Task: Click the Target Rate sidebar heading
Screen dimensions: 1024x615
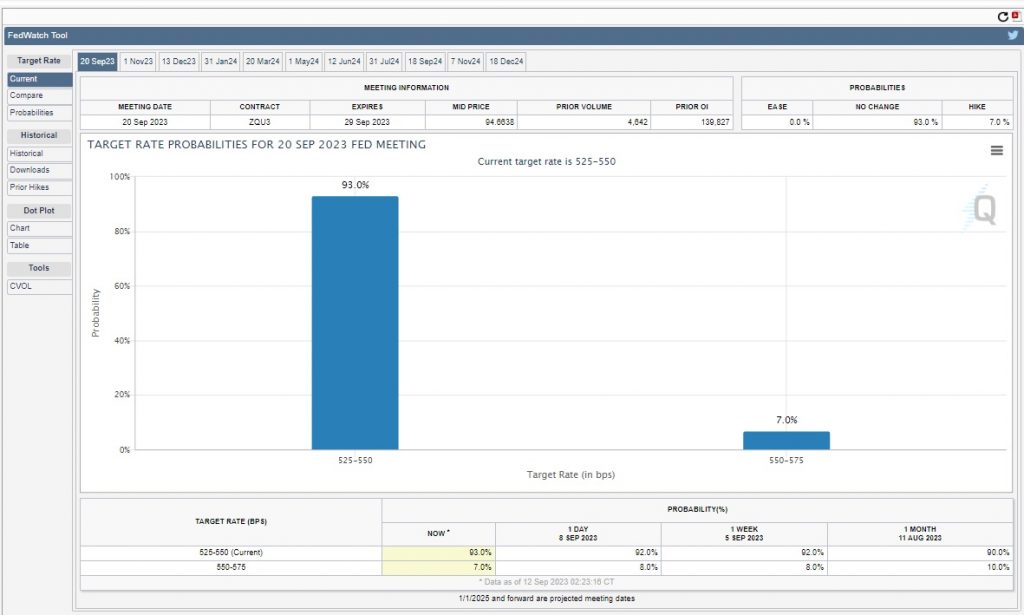Action: click(x=39, y=61)
